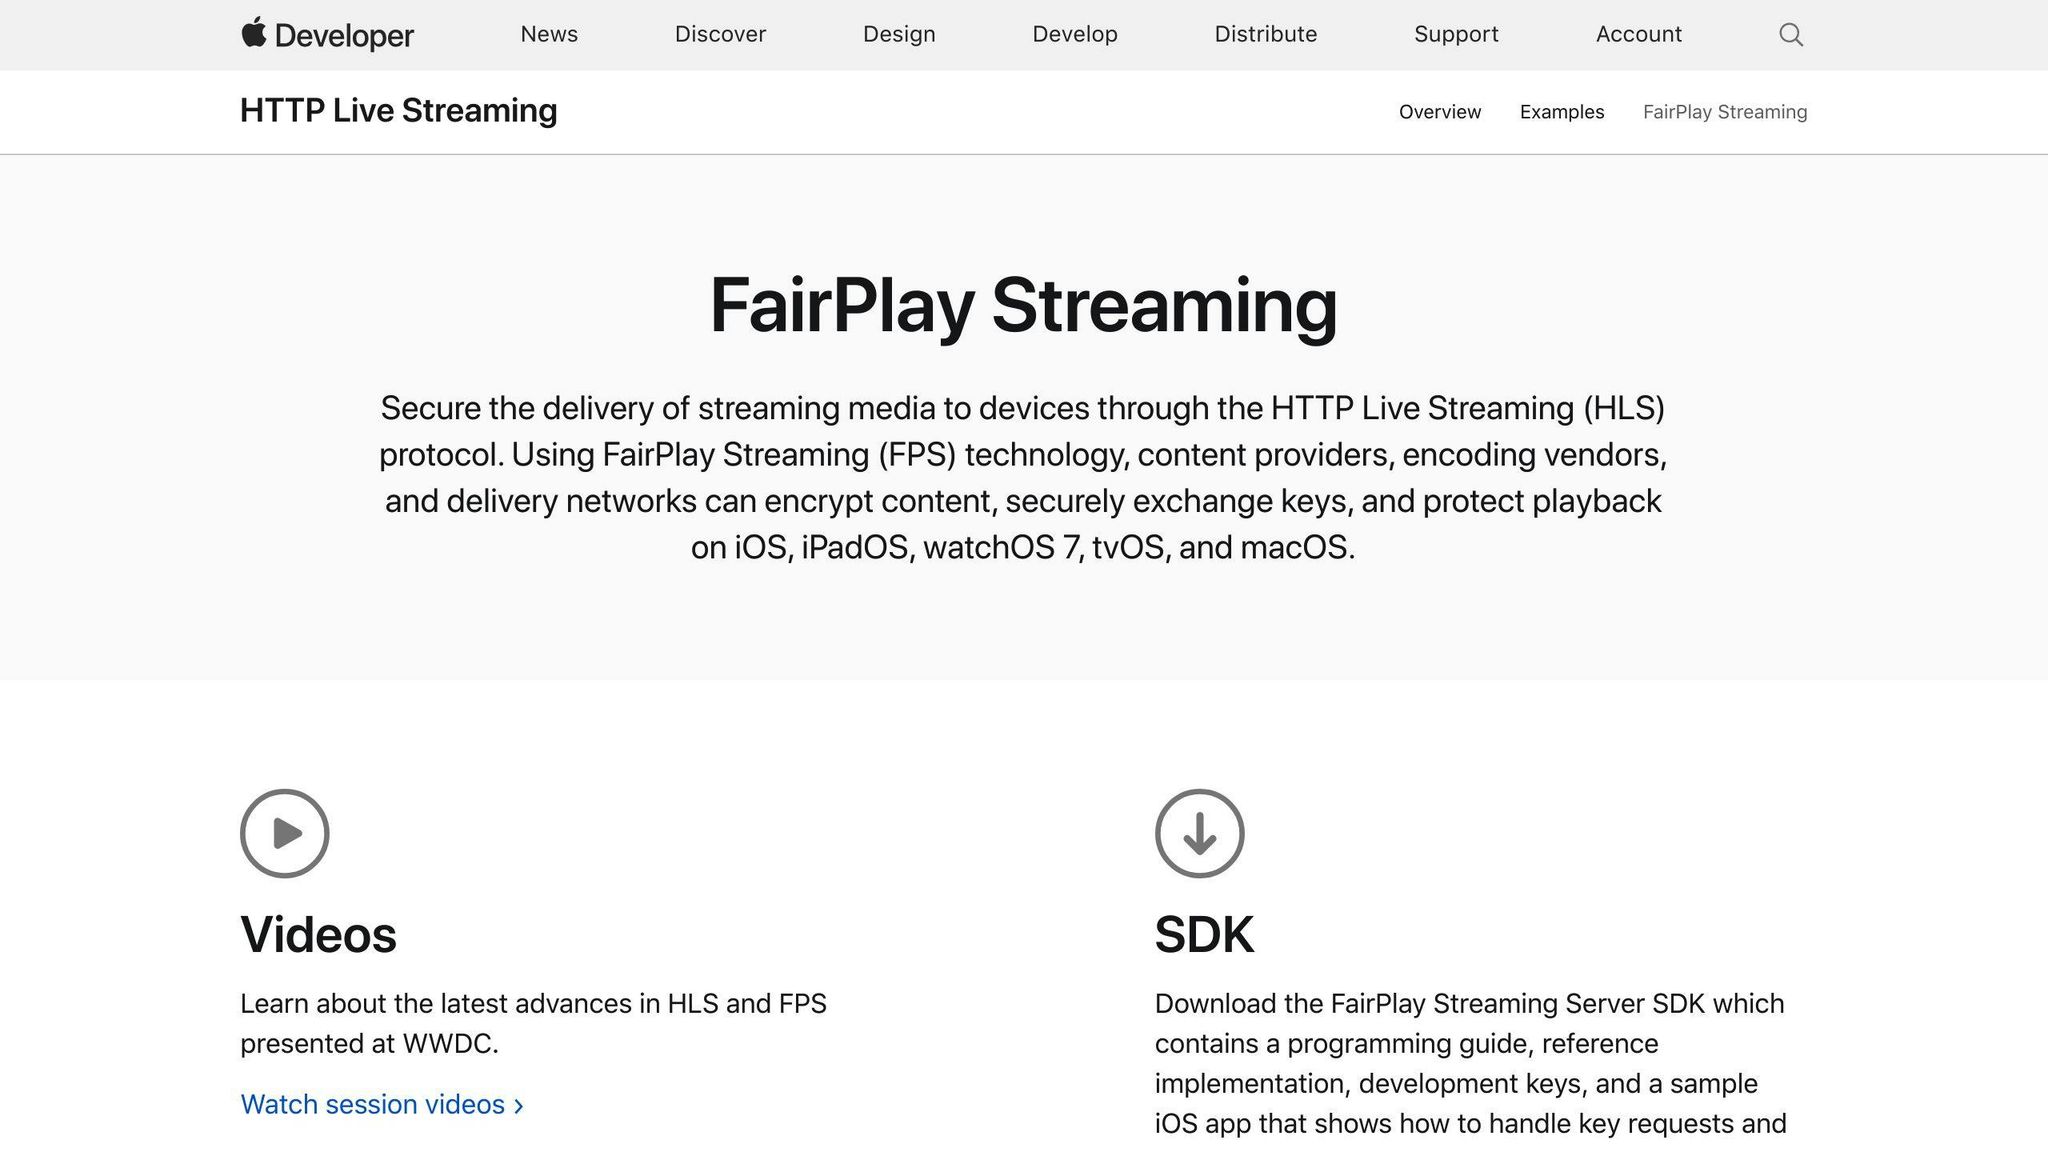This screenshot has width=2048, height=1152.
Task: Open the Distribute menu item
Action: (x=1266, y=34)
